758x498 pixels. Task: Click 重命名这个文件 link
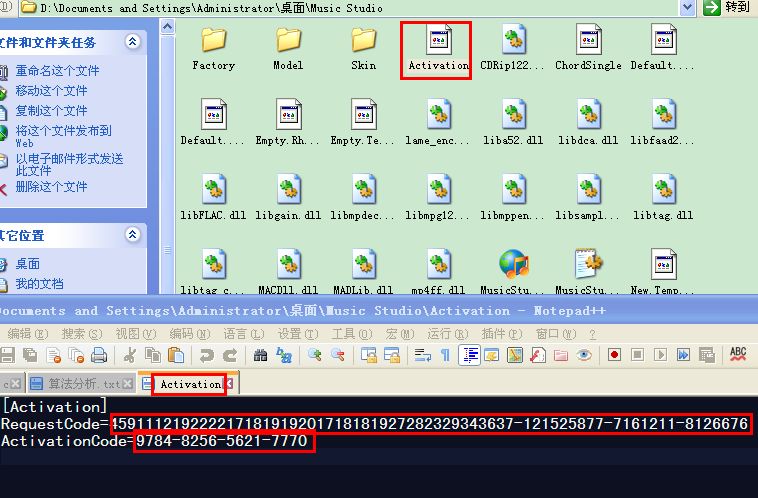[x=57, y=71]
